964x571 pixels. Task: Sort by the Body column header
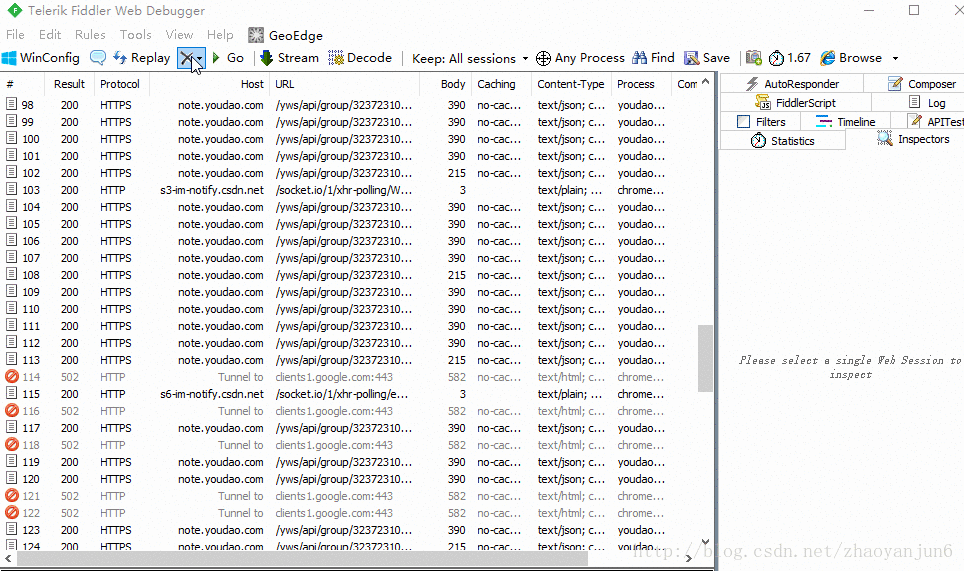446,84
